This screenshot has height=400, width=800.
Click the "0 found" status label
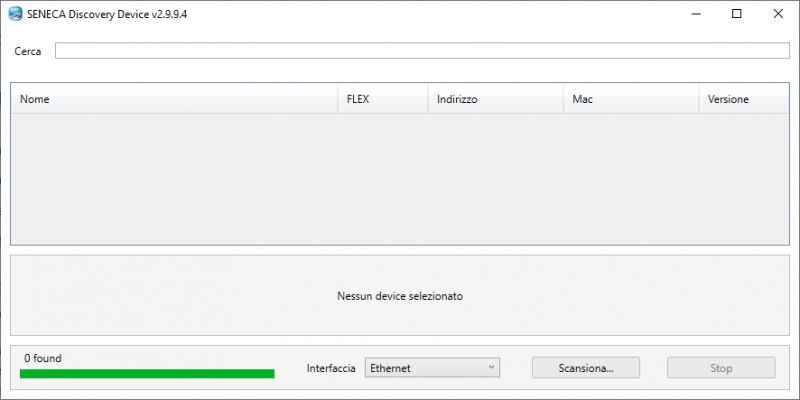click(43, 357)
